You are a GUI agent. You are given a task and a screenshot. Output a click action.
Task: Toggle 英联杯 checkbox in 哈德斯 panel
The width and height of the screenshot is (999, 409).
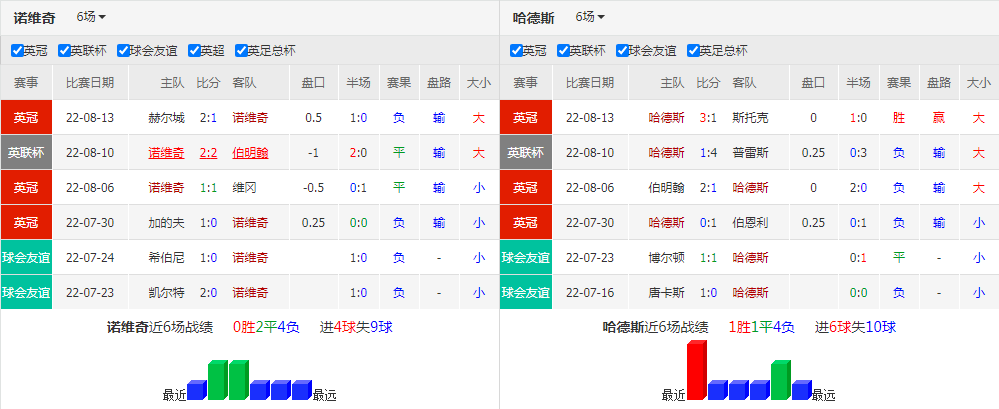pos(563,50)
